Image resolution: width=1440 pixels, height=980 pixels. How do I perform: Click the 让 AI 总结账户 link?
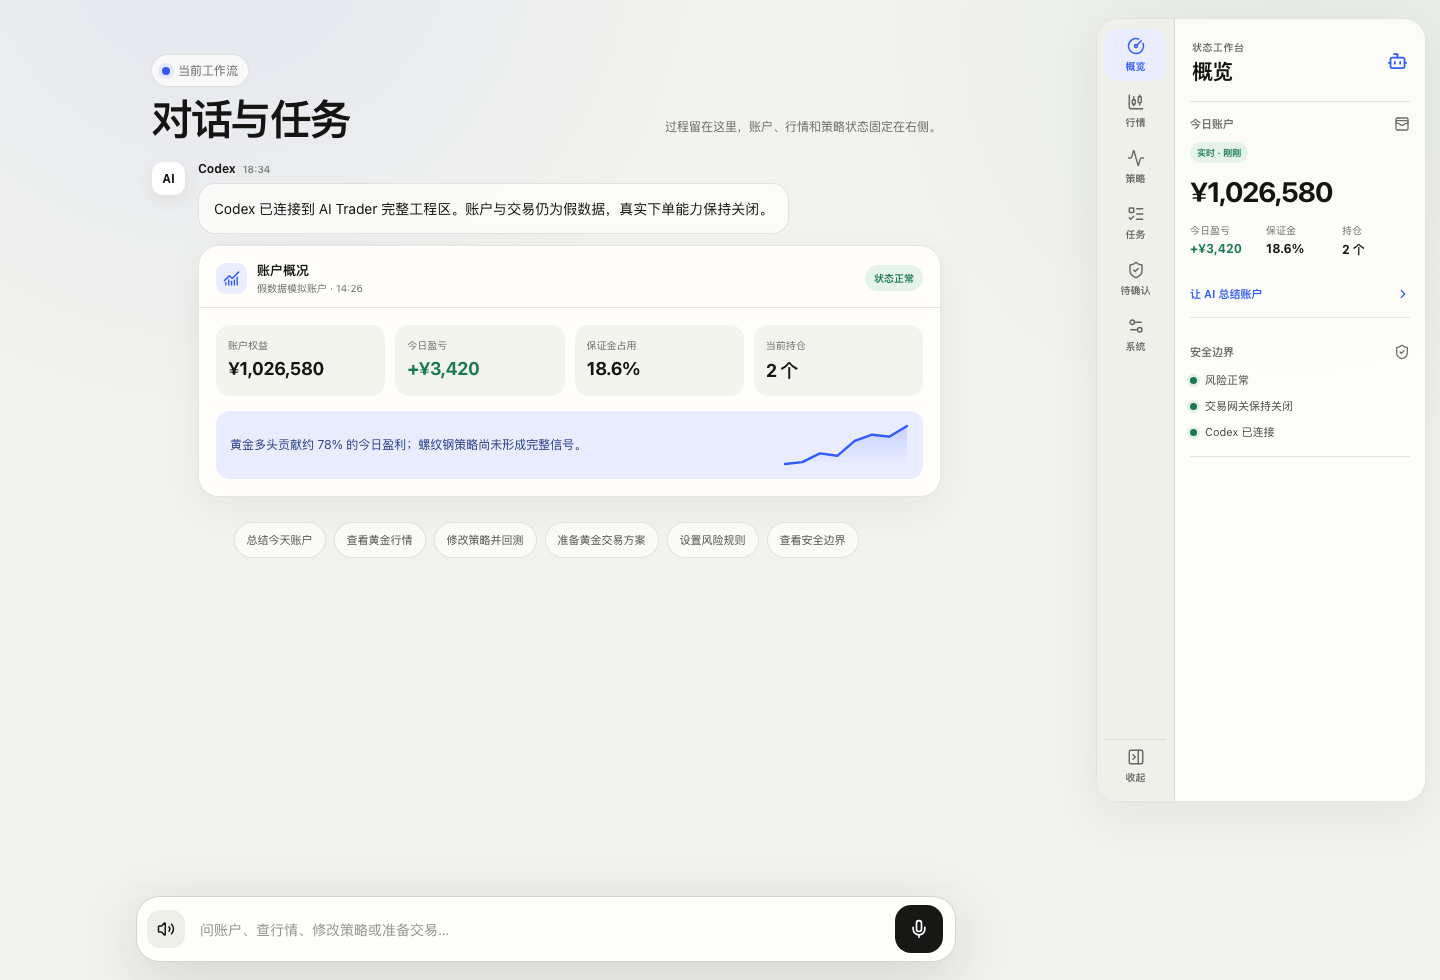click(1226, 294)
